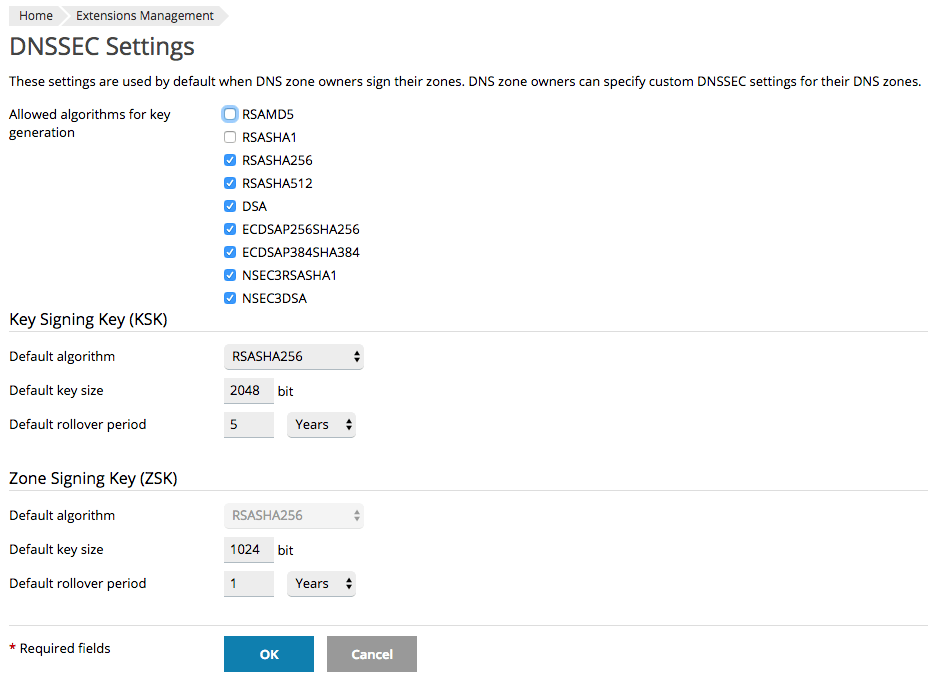The height and width of the screenshot is (684, 928).
Task: Select the ZSK rollover period input
Action: click(248, 583)
